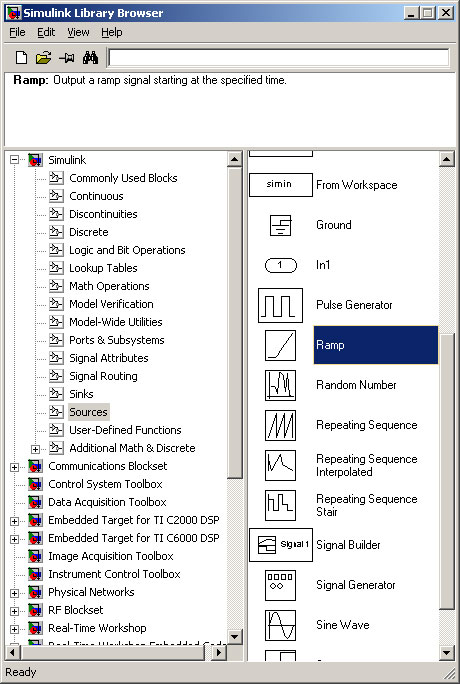
Task: Select the Sources library
Action: click(89, 412)
